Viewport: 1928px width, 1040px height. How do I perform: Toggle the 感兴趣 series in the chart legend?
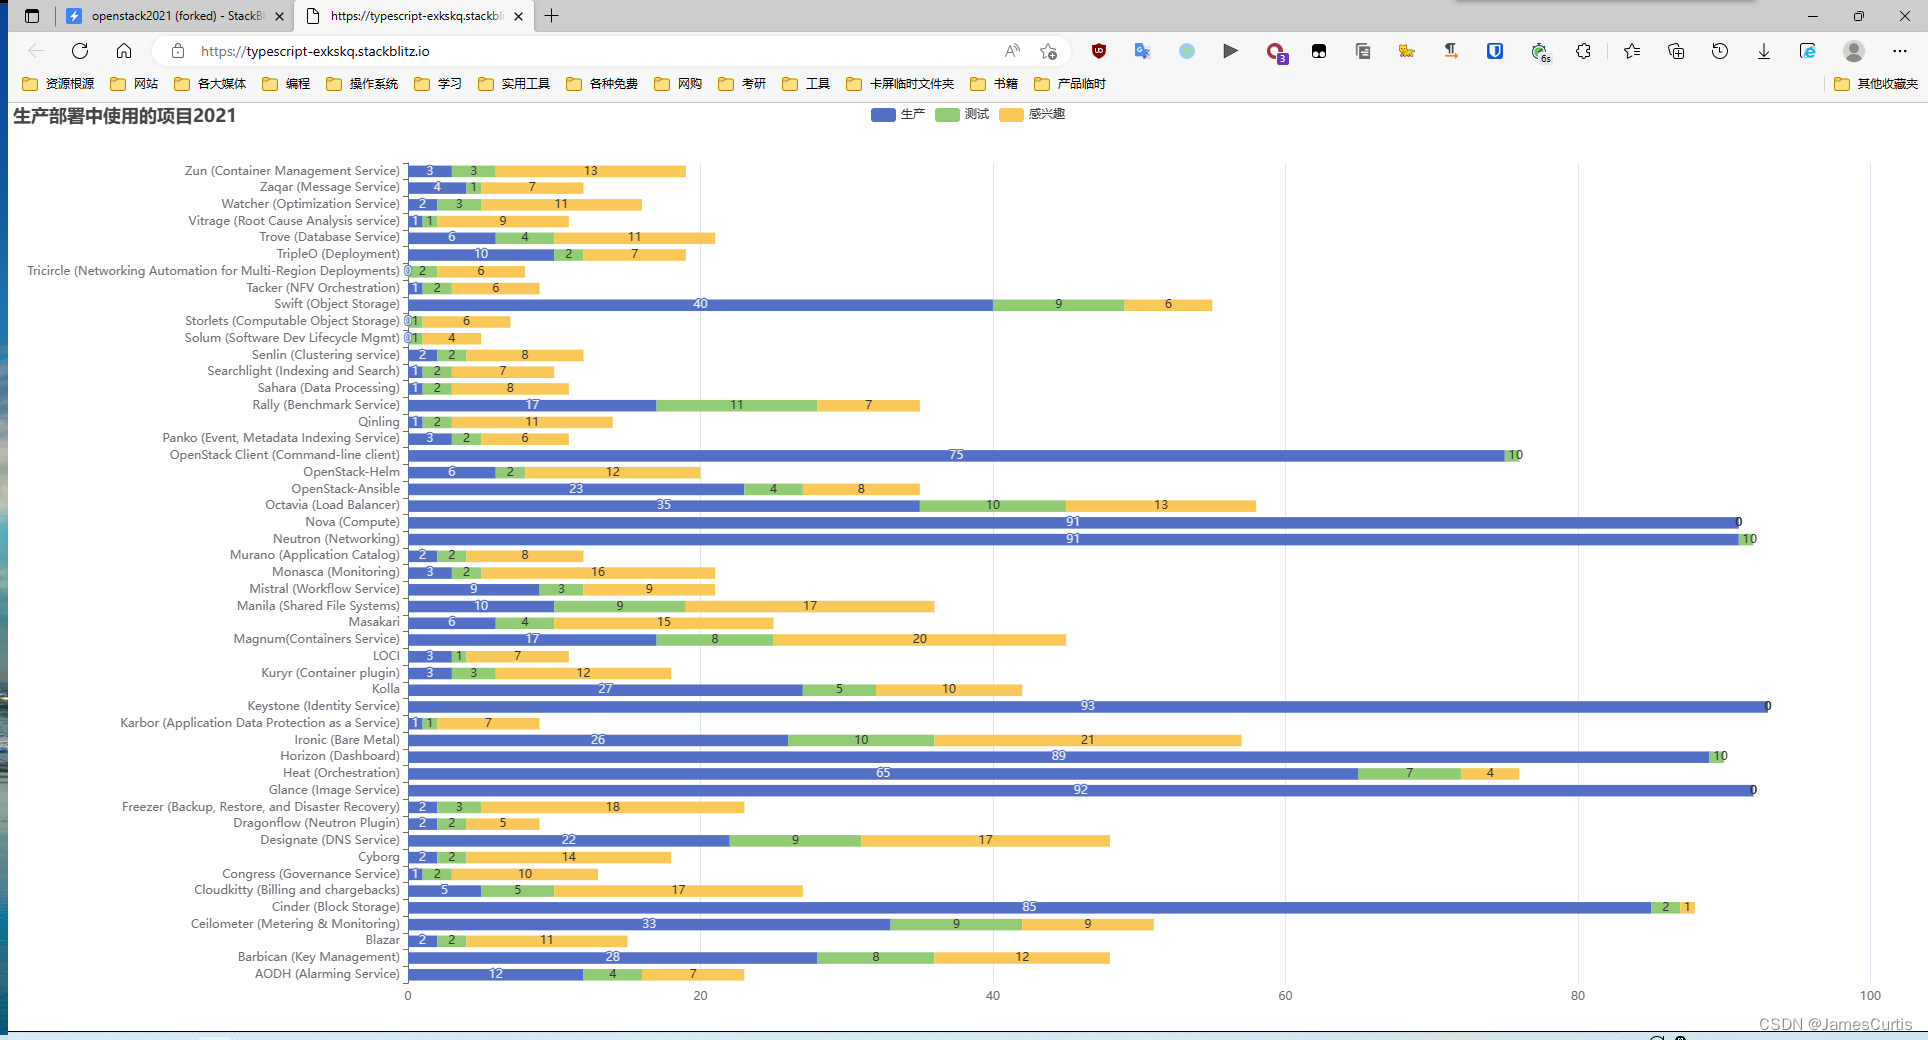coord(1031,115)
